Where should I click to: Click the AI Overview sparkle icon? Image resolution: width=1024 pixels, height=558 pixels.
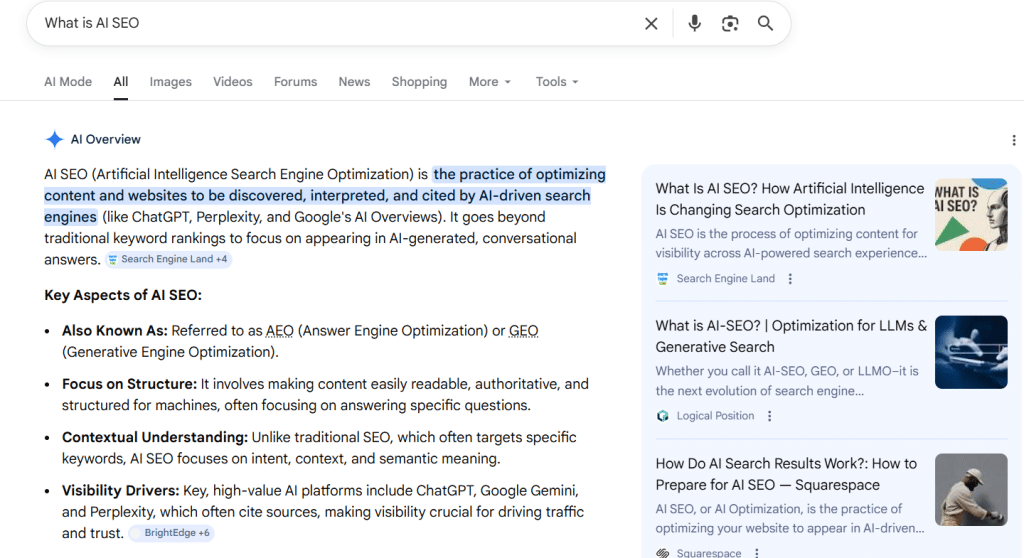pyautogui.click(x=54, y=139)
